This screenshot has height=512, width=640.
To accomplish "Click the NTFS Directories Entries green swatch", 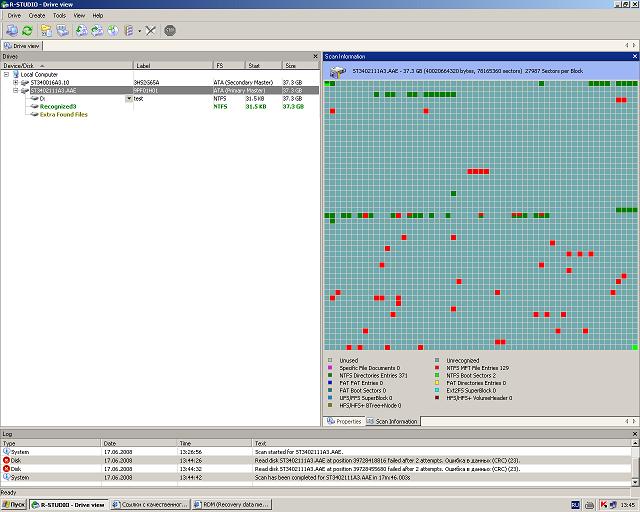I will click(330, 375).
